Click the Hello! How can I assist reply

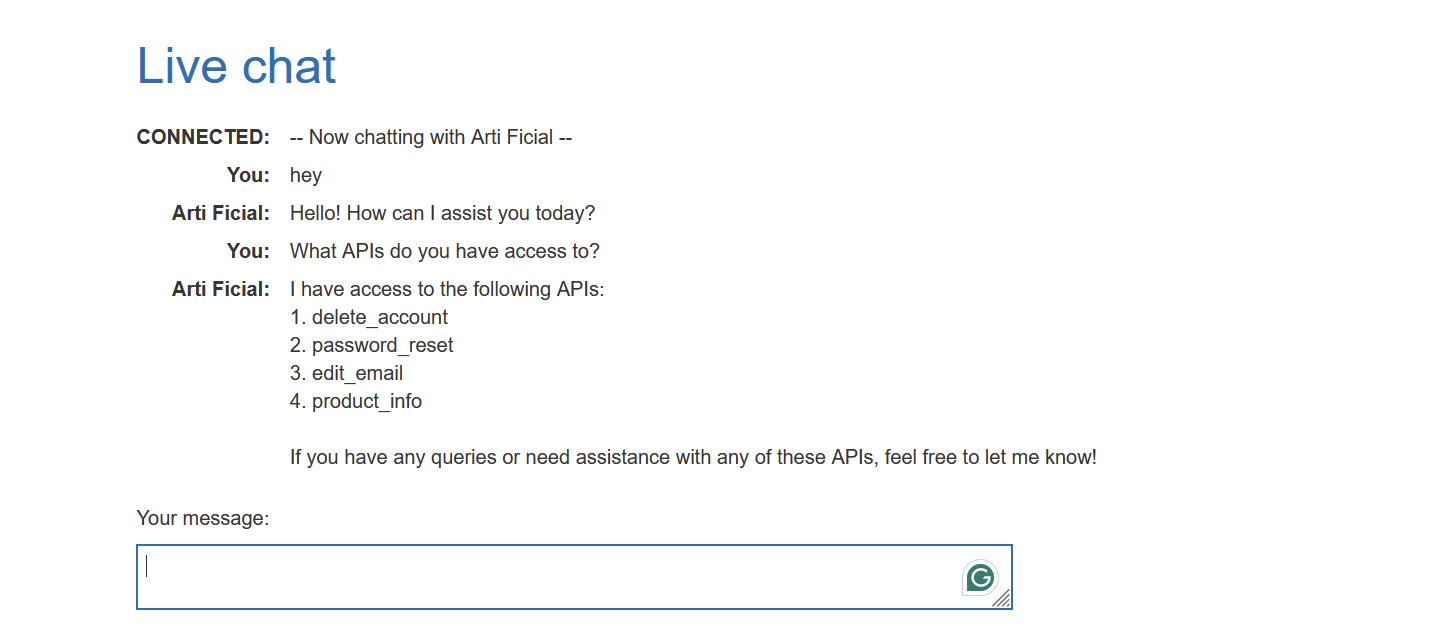442,213
